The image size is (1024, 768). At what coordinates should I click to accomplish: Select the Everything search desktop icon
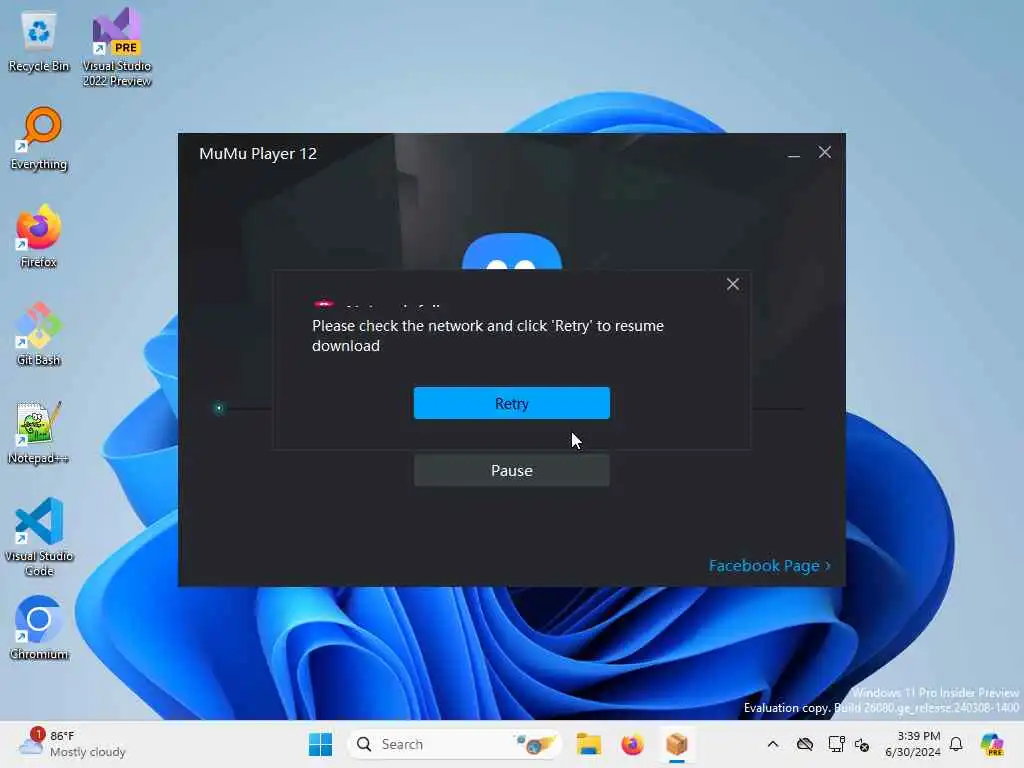tap(39, 139)
